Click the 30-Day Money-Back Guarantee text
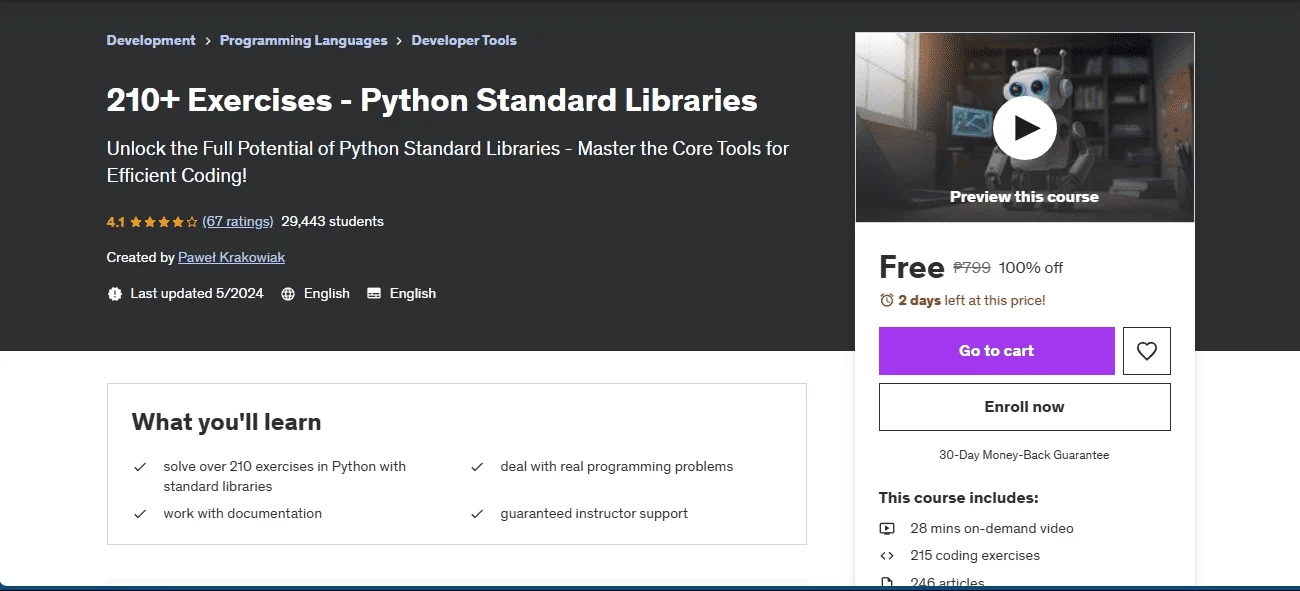This screenshot has height=591, width=1300. [x=1024, y=455]
